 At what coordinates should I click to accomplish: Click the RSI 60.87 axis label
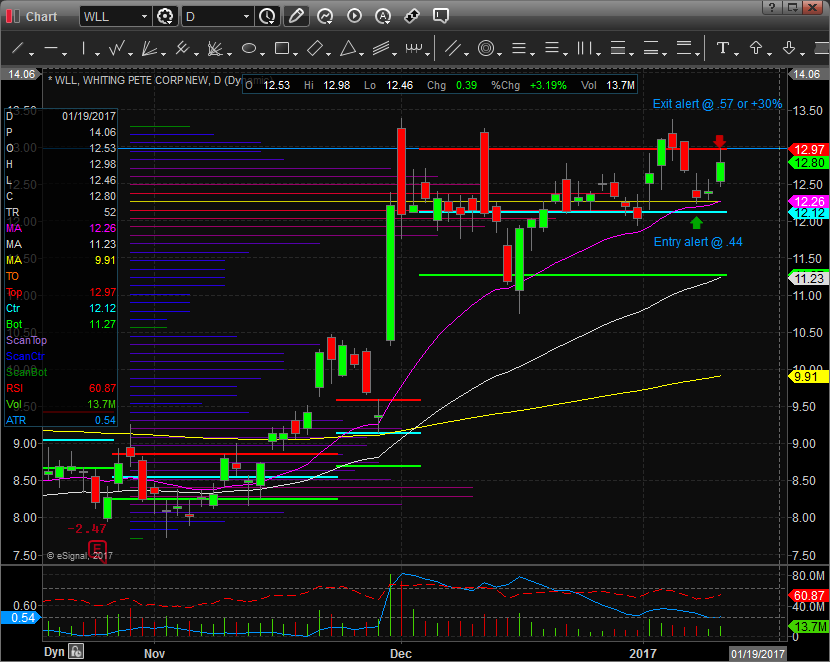point(808,596)
